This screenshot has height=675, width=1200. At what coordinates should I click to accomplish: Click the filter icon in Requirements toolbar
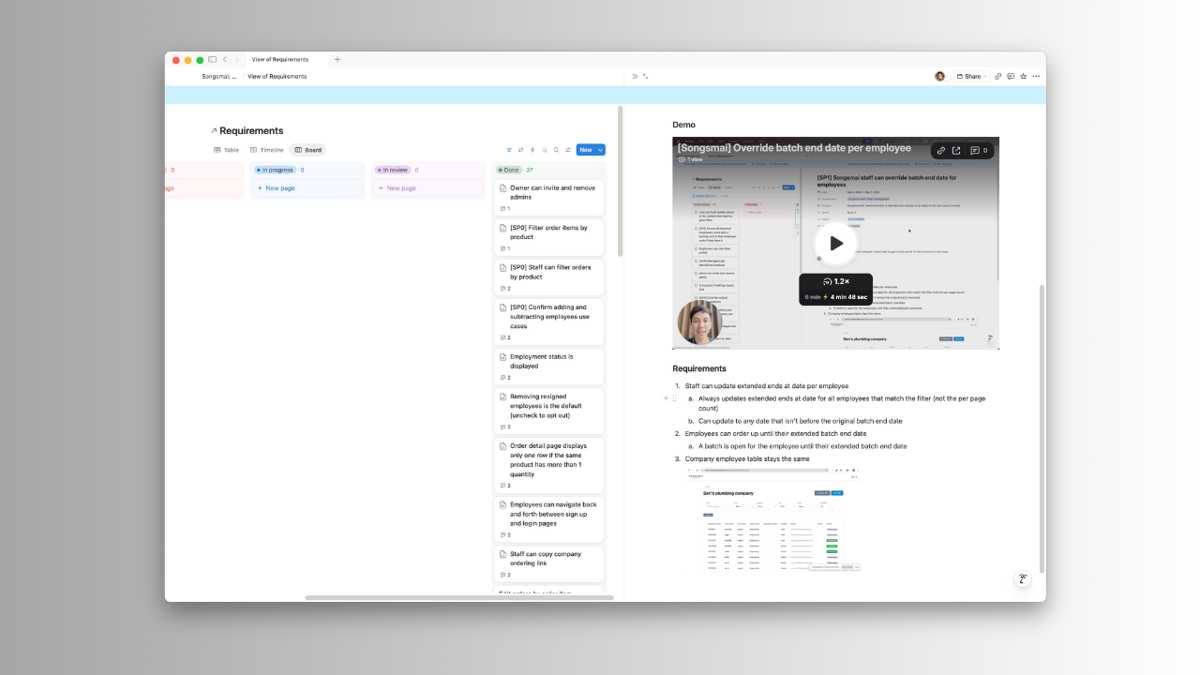(x=509, y=150)
